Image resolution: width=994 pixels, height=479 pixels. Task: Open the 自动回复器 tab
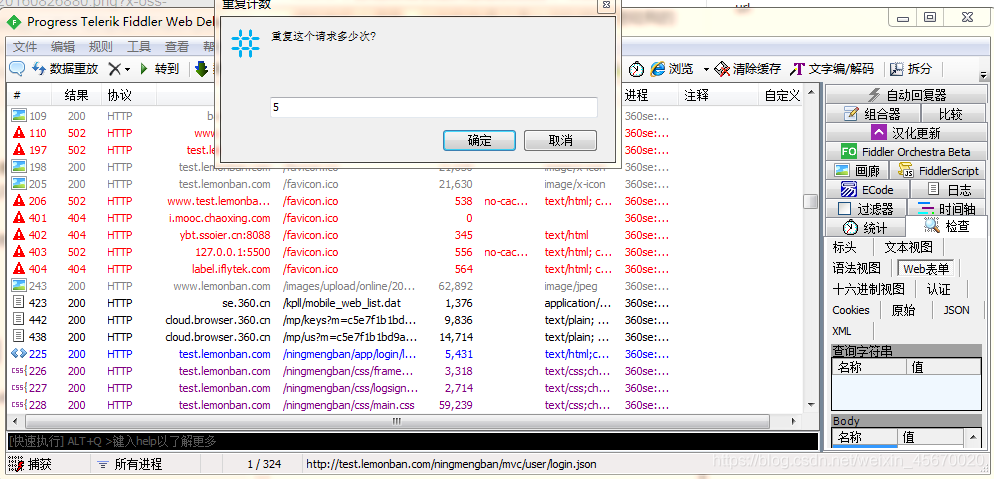907,94
